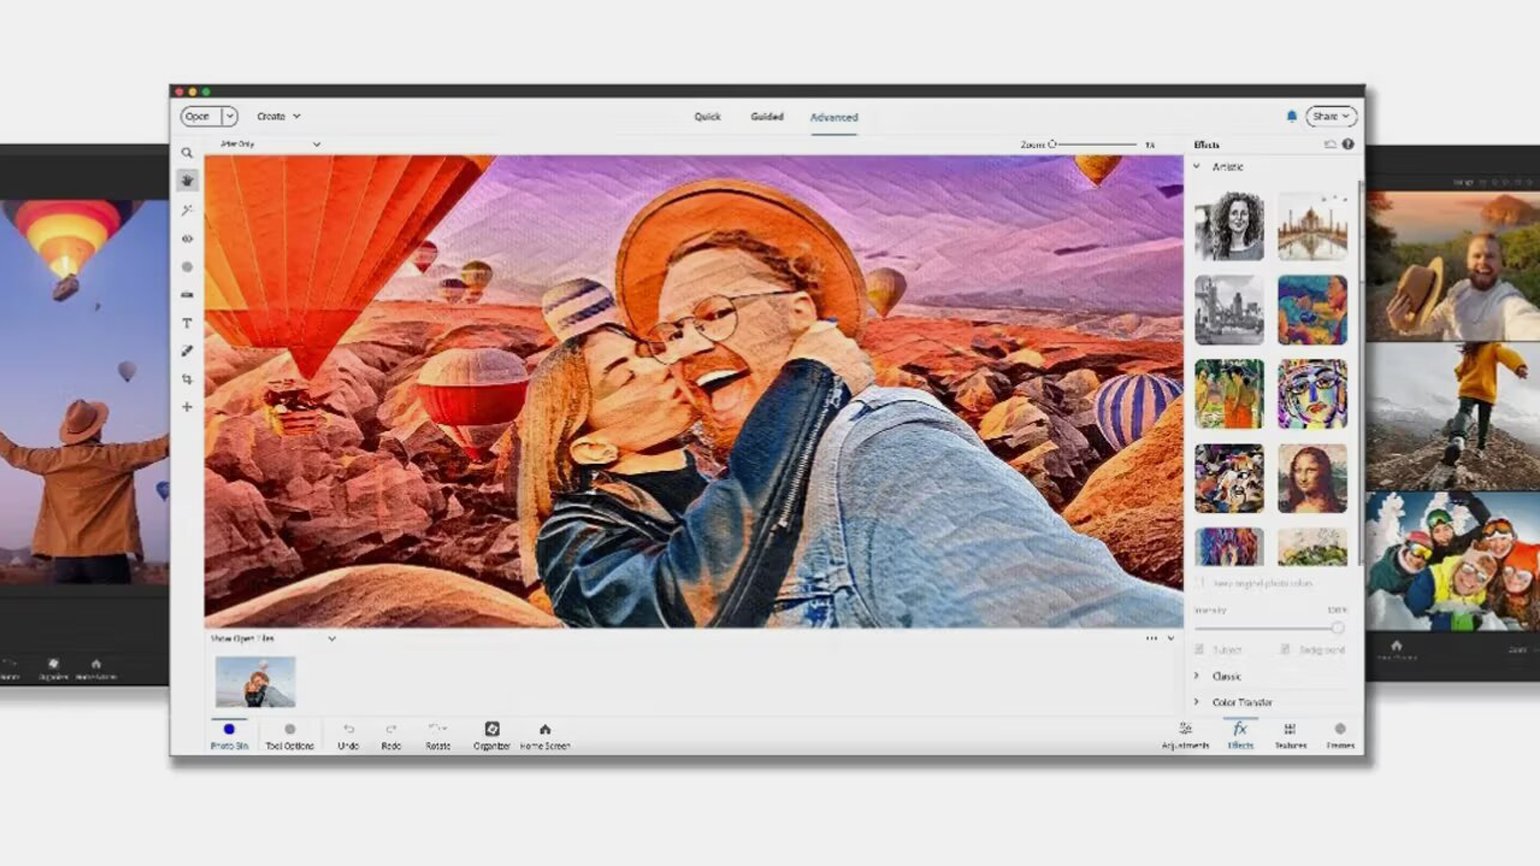This screenshot has height=866, width=1540.
Task: Click the Effects panel reset icon
Action: tap(1330, 144)
